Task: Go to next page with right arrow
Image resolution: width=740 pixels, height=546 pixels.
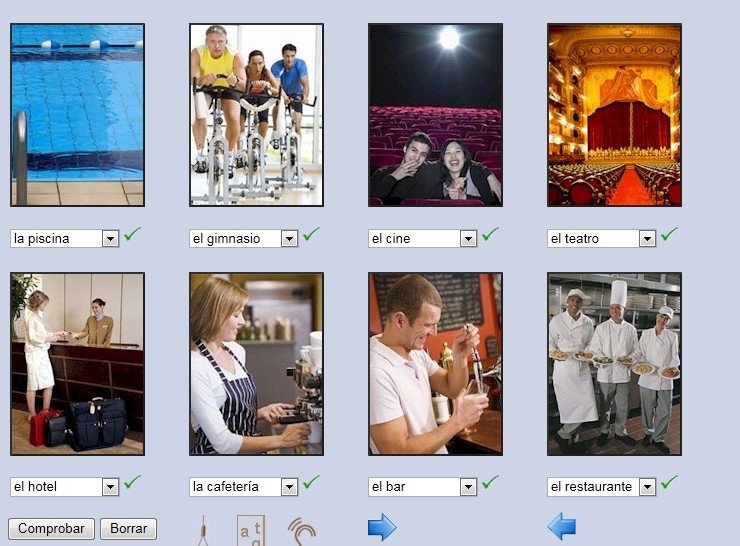Action: [382, 527]
